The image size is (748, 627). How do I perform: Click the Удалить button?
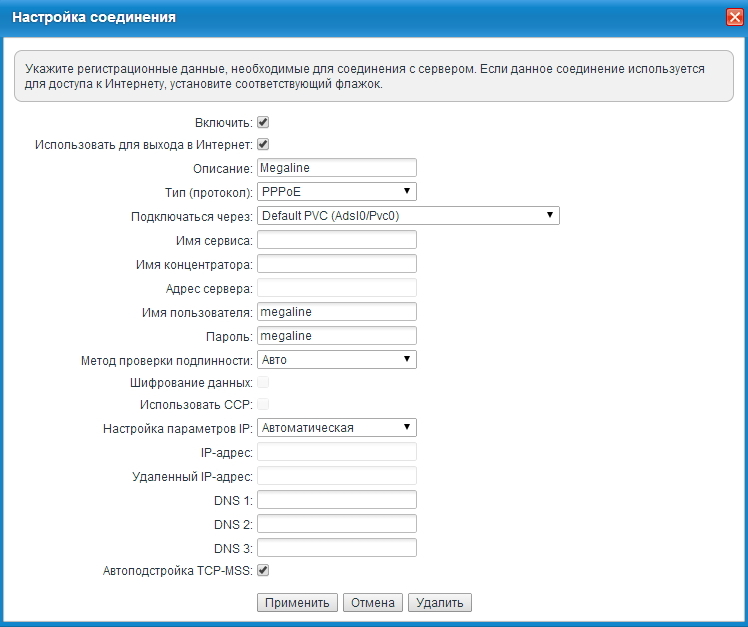(439, 603)
